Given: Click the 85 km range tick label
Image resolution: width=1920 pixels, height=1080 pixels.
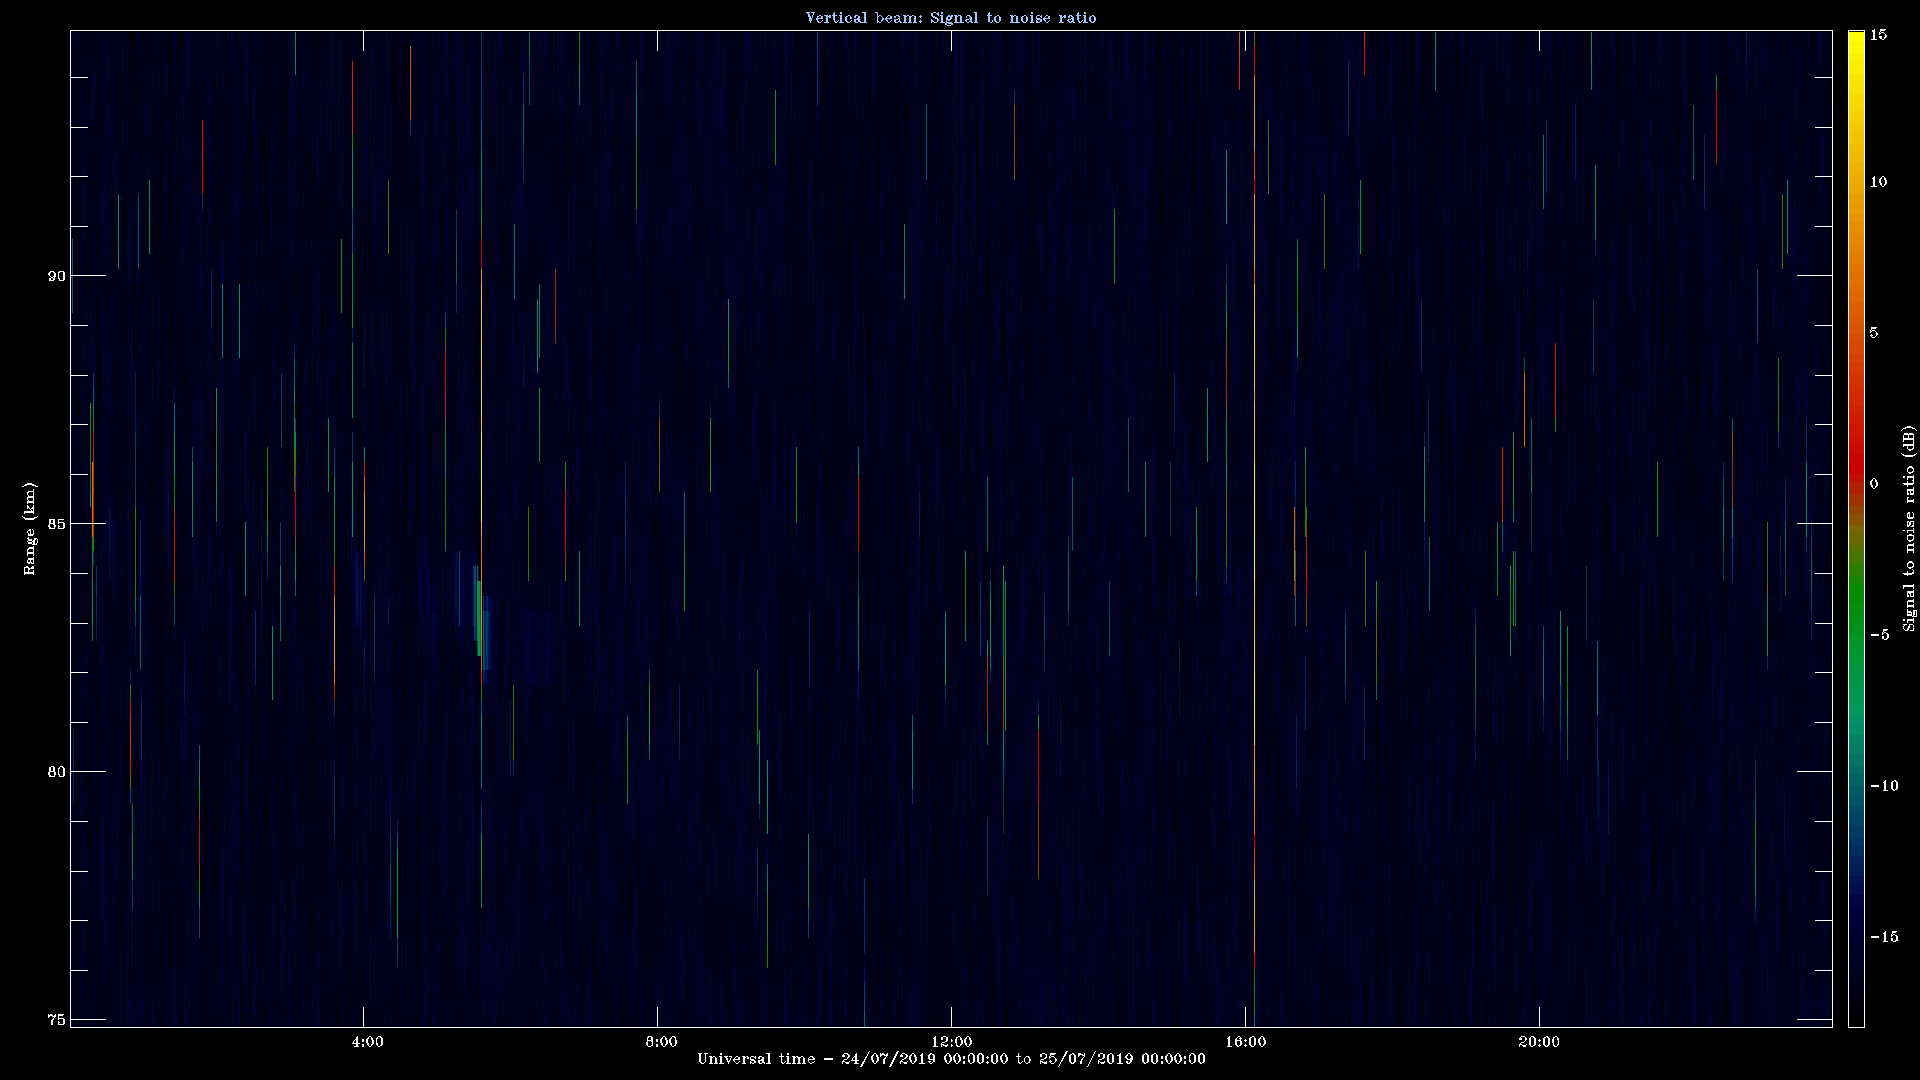Looking at the screenshot, I should click(x=56, y=523).
